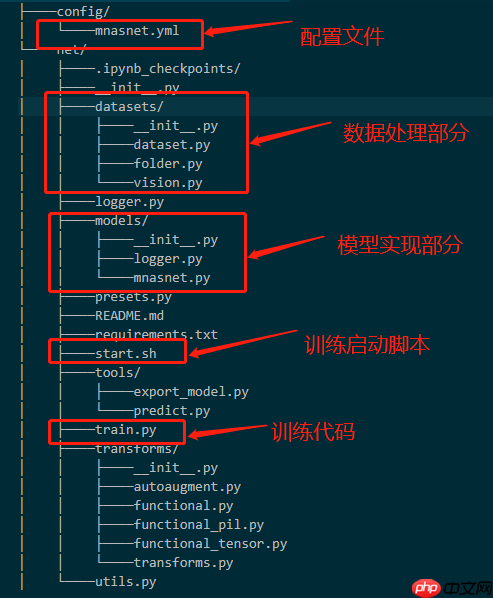Open mnasnet.py under models
Viewport: 493px width, 598px height.
coord(172,278)
